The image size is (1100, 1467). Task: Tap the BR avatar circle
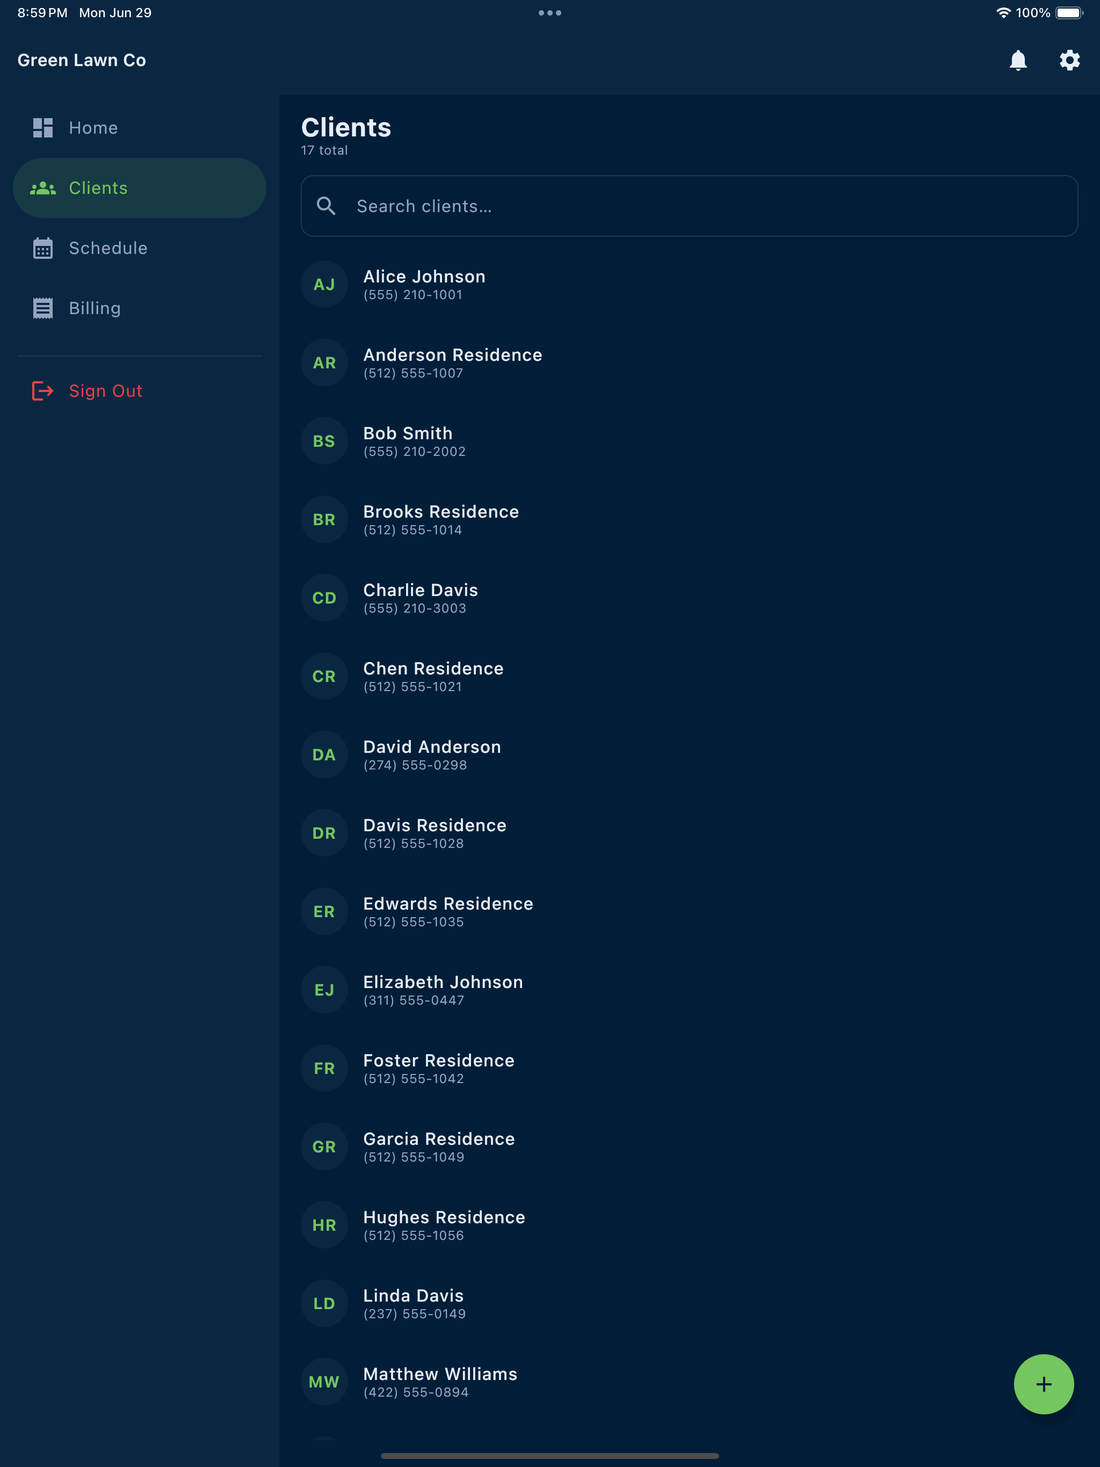pos(324,519)
